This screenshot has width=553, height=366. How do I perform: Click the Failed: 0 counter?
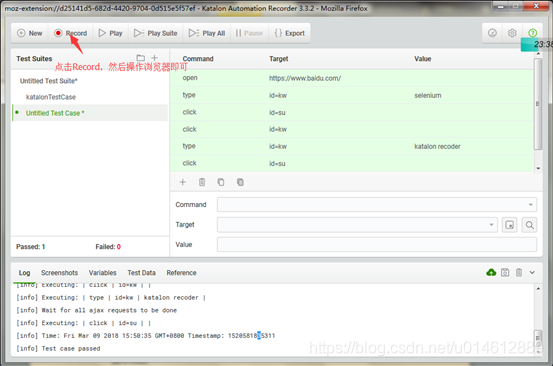click(108, 246)
